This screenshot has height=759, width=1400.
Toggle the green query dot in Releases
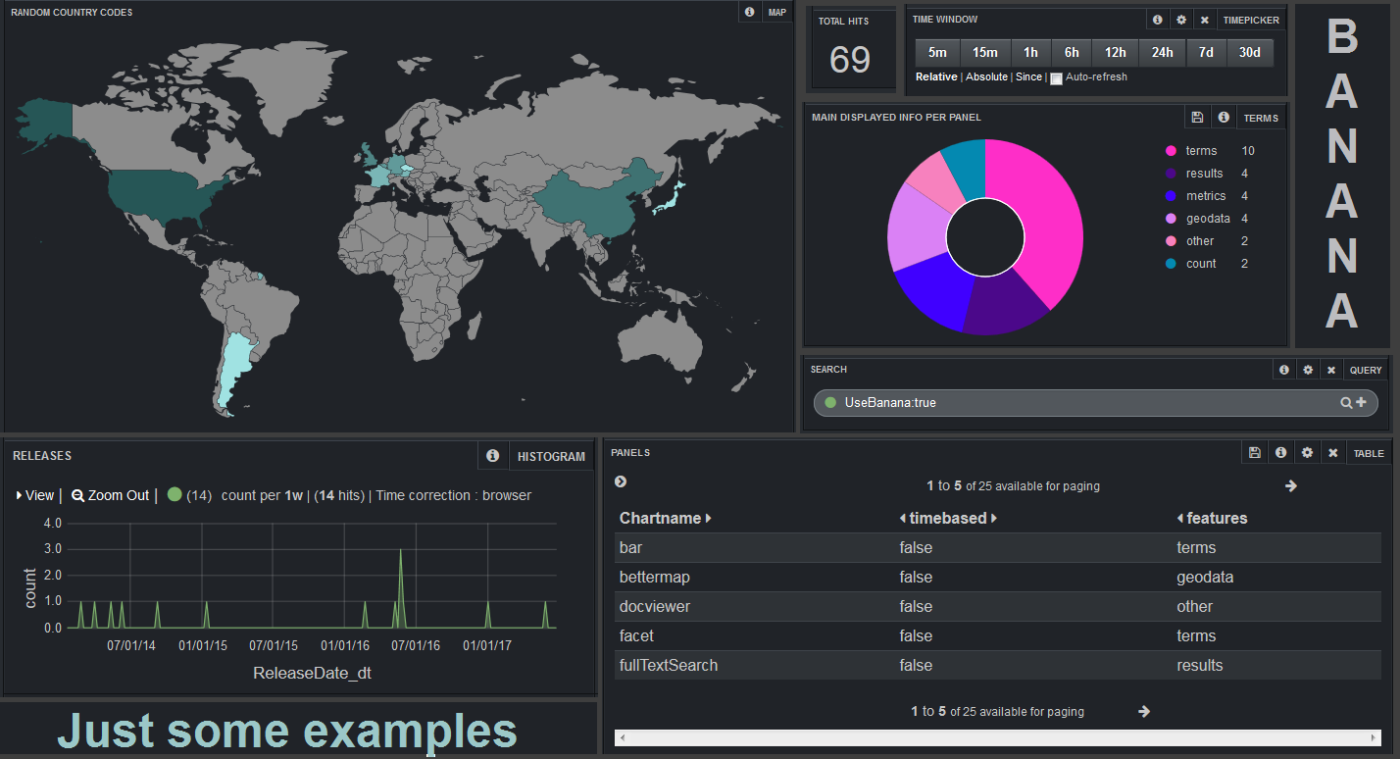[174, 495]
